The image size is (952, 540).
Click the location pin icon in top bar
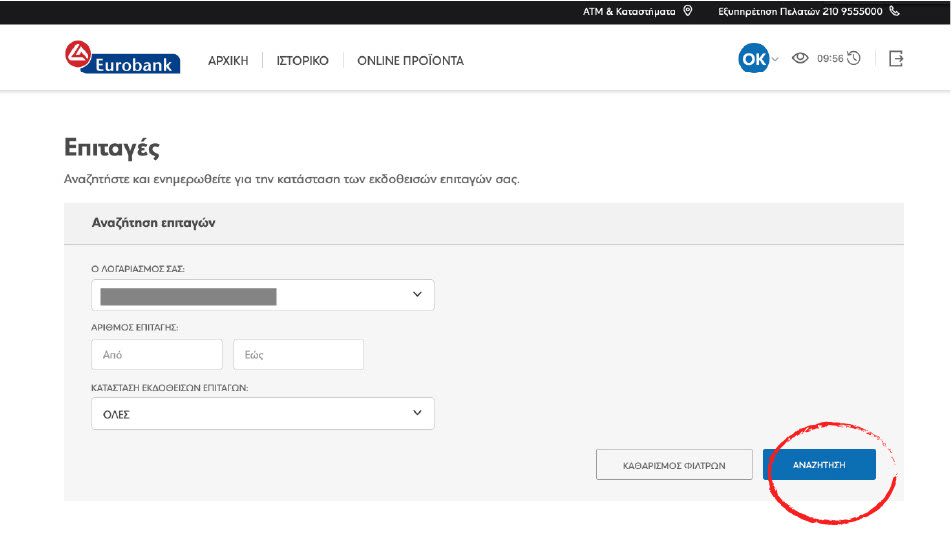point(687,11)
